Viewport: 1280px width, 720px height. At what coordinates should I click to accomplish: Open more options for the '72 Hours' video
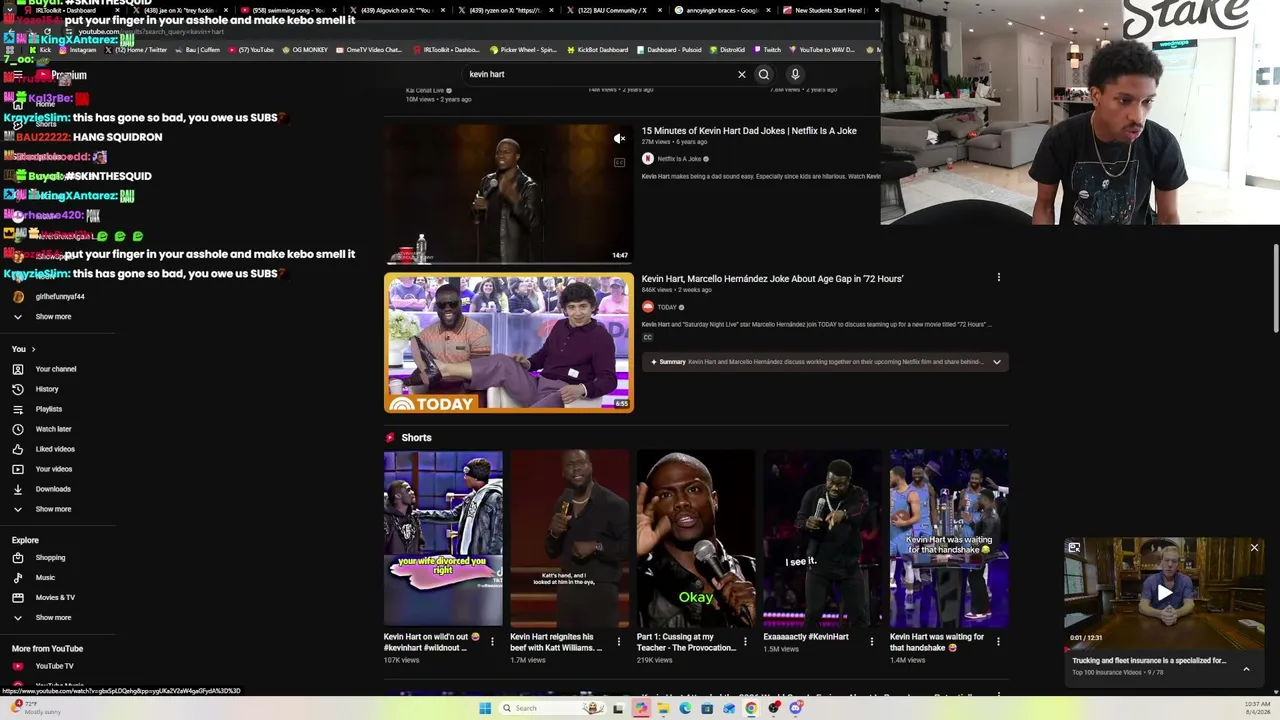[998, 278]
